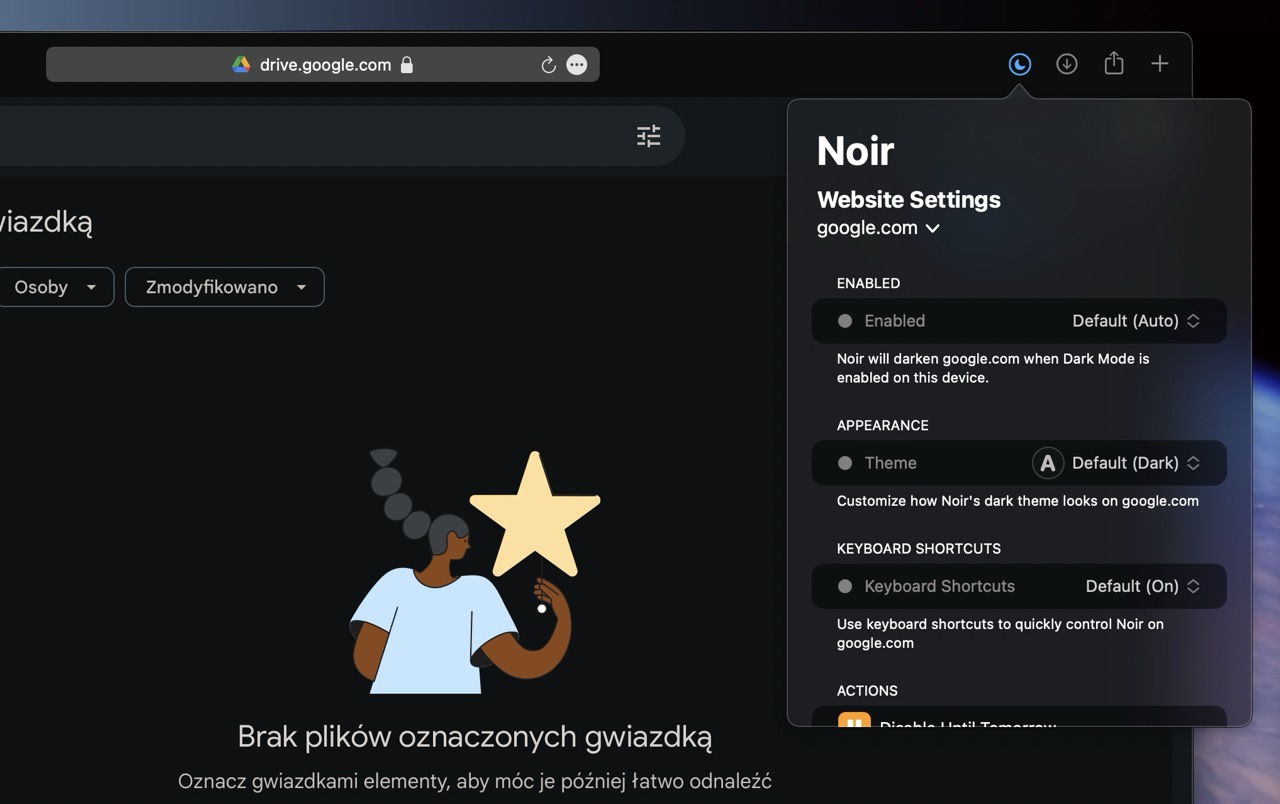Viewport: 1280px width, 804px height.
Task: Click the APPEARANCE section label
Action: (x=883, y=425)
